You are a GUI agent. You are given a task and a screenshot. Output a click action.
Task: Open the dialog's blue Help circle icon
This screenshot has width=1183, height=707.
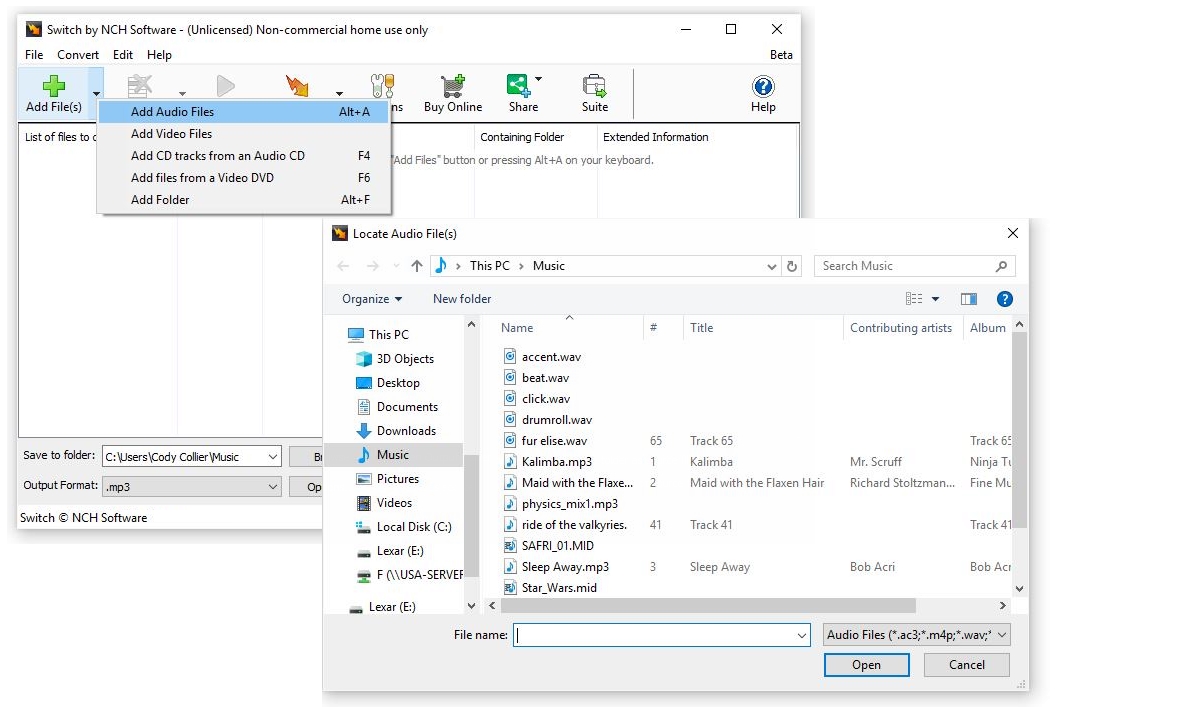1004,298
